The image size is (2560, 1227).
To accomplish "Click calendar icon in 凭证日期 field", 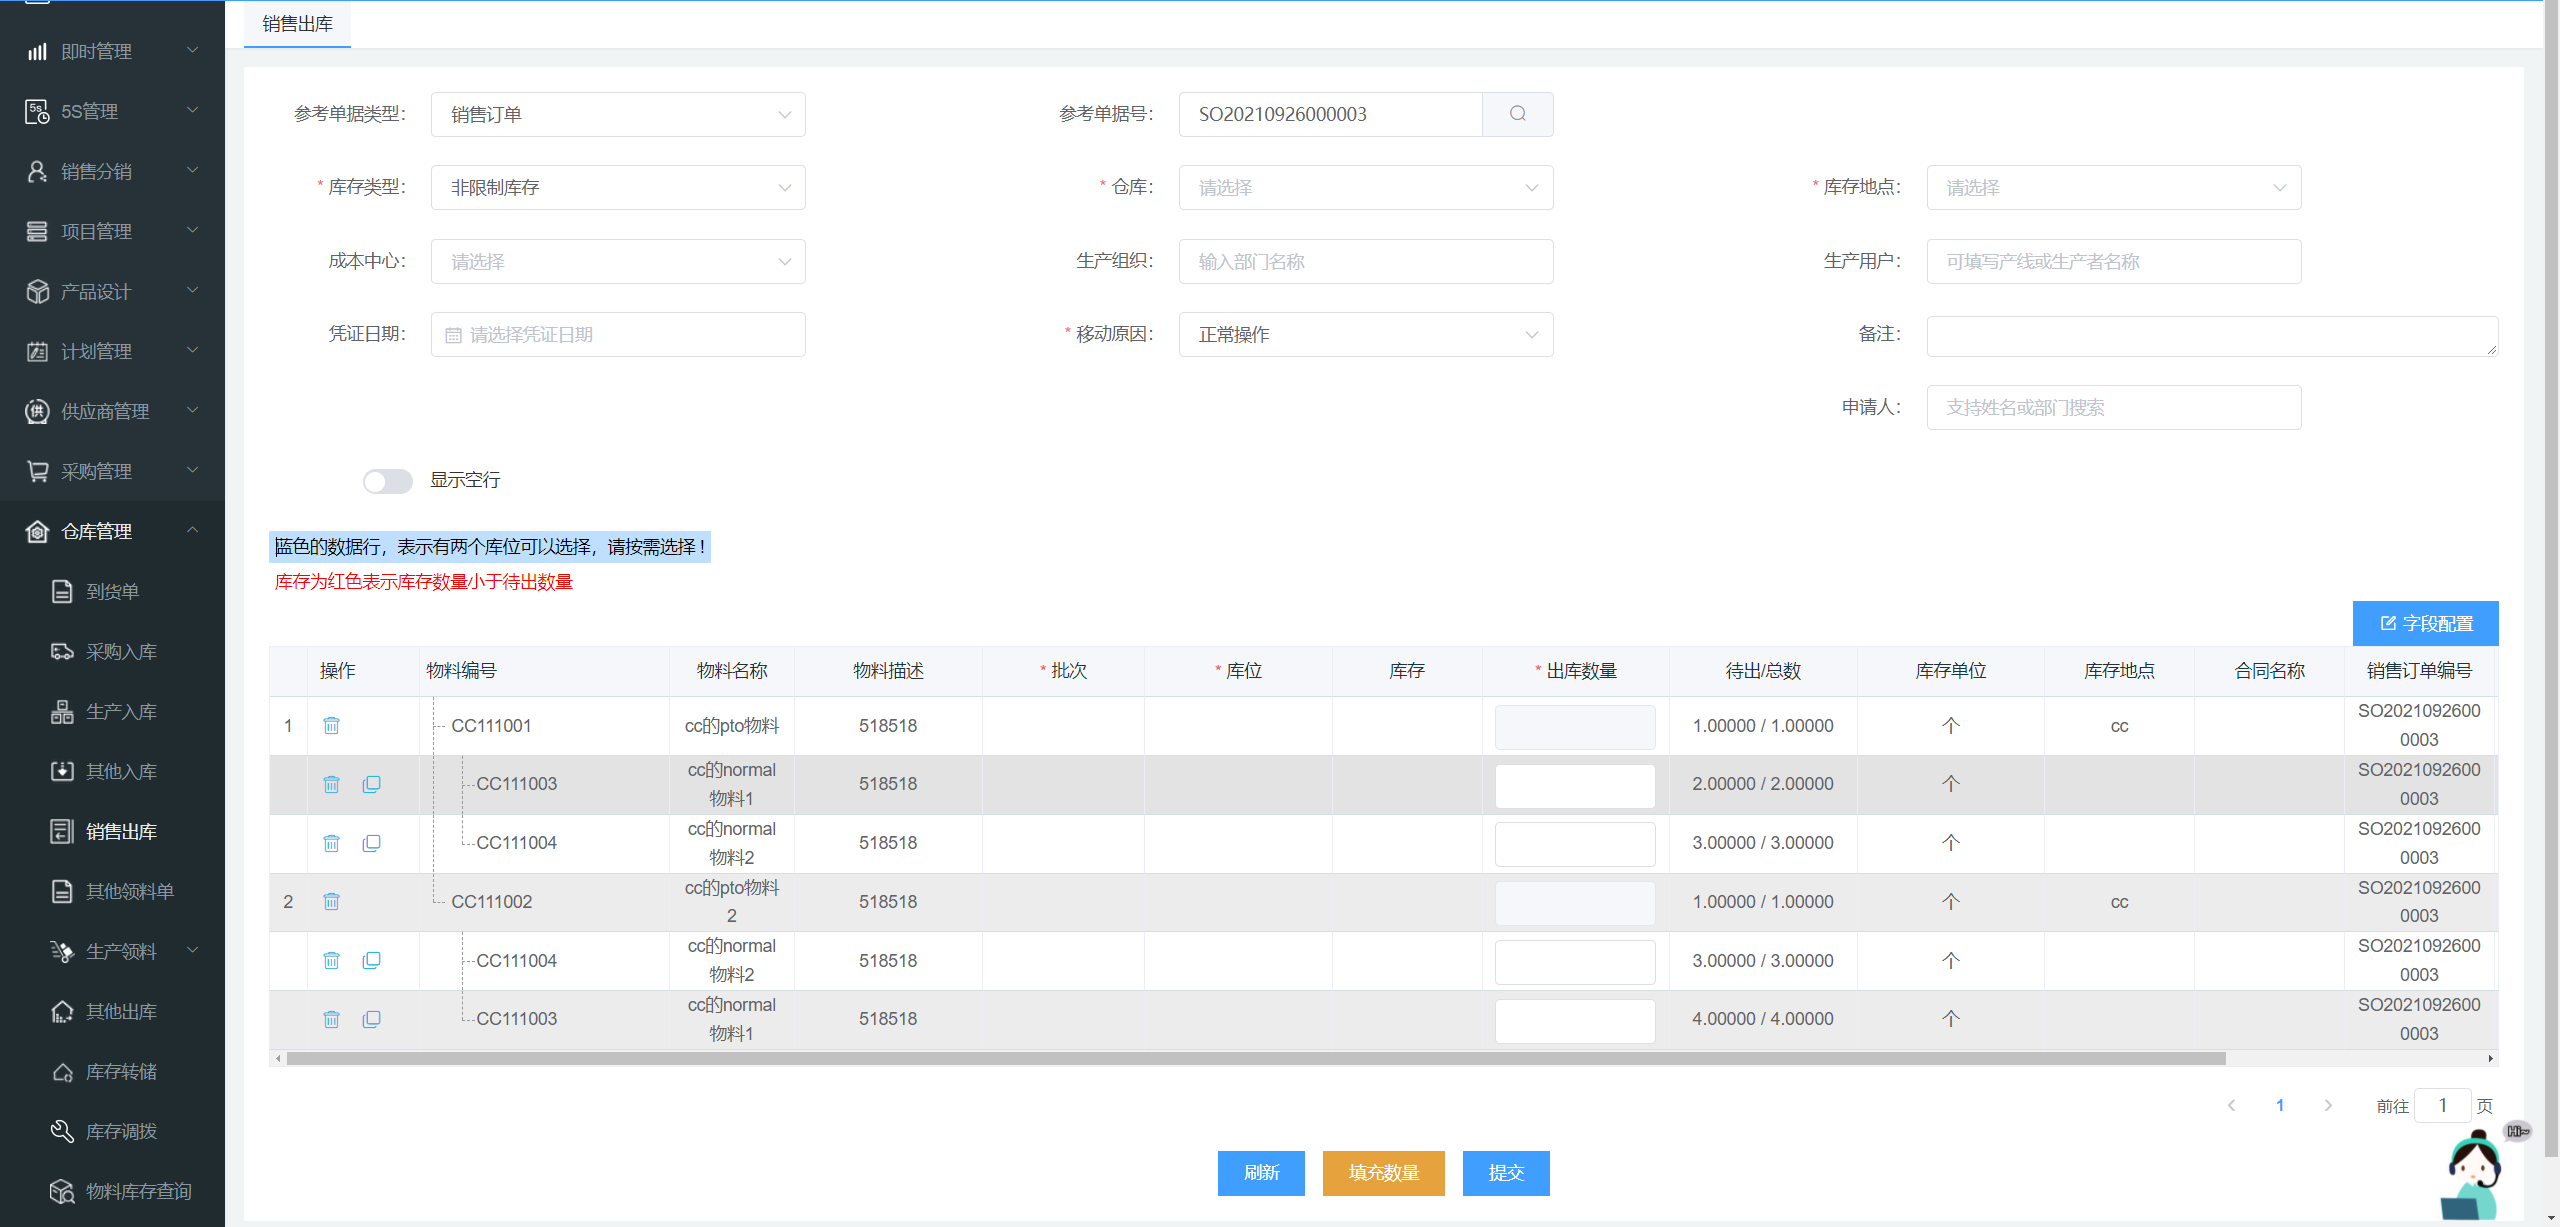I will pos(453,335).
